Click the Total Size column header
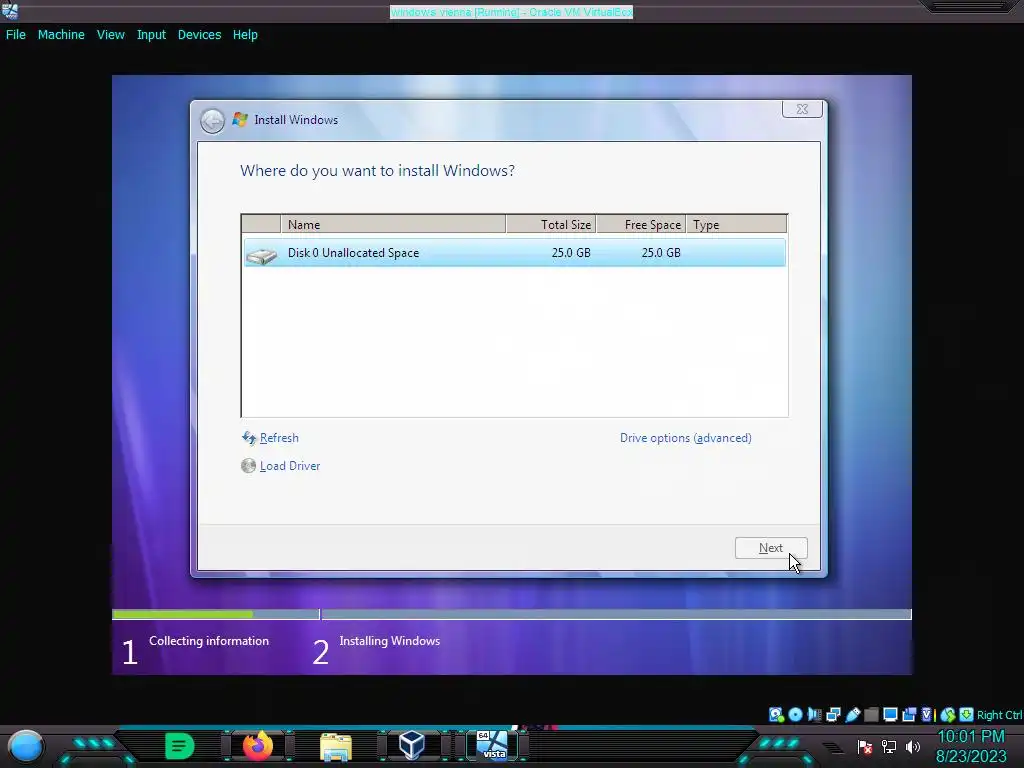This screenshot has height=768, width=1024. [x=551, y=224]
